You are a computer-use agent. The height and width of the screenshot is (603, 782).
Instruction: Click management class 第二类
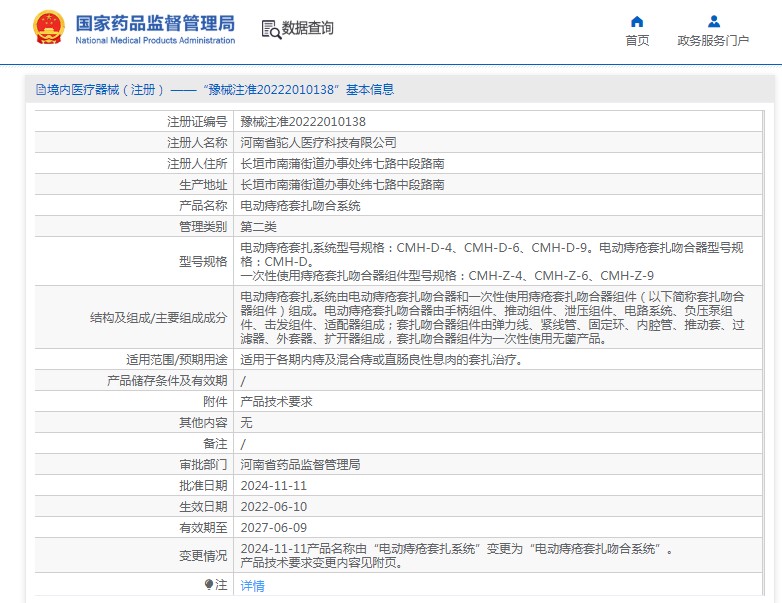pyautogui.click(x=258, y=226)
